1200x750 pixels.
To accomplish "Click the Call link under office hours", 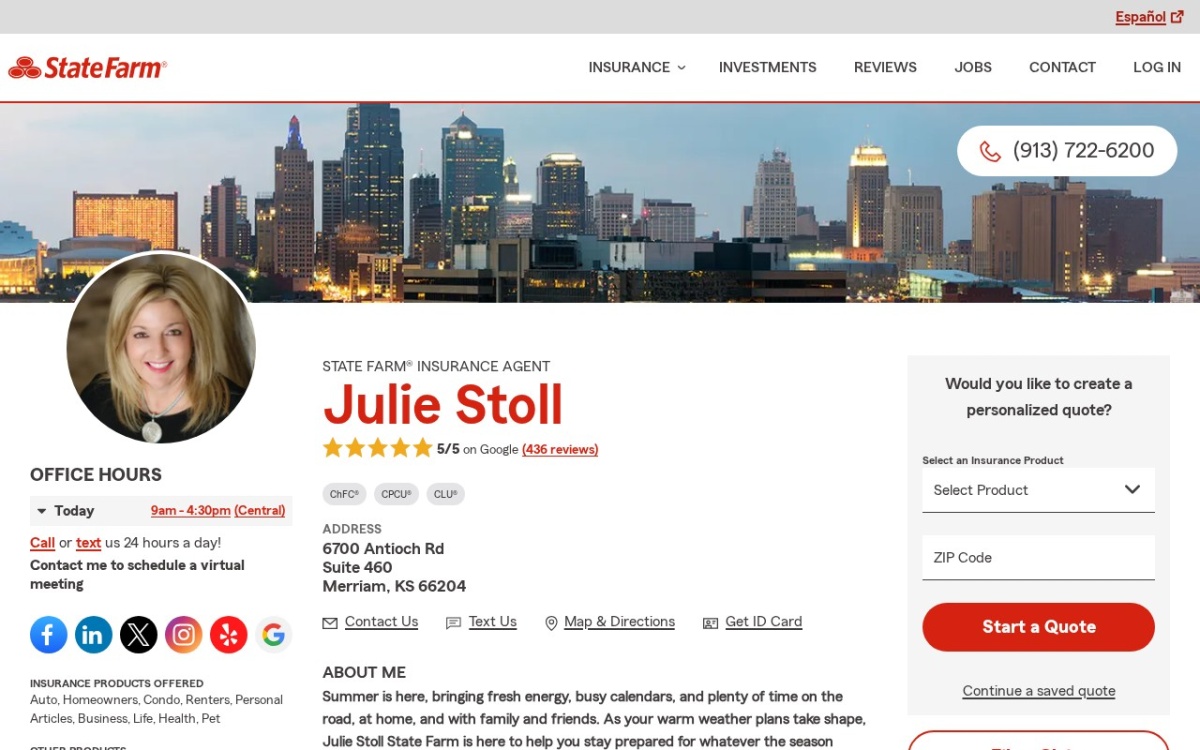I will tap(42, 543).
